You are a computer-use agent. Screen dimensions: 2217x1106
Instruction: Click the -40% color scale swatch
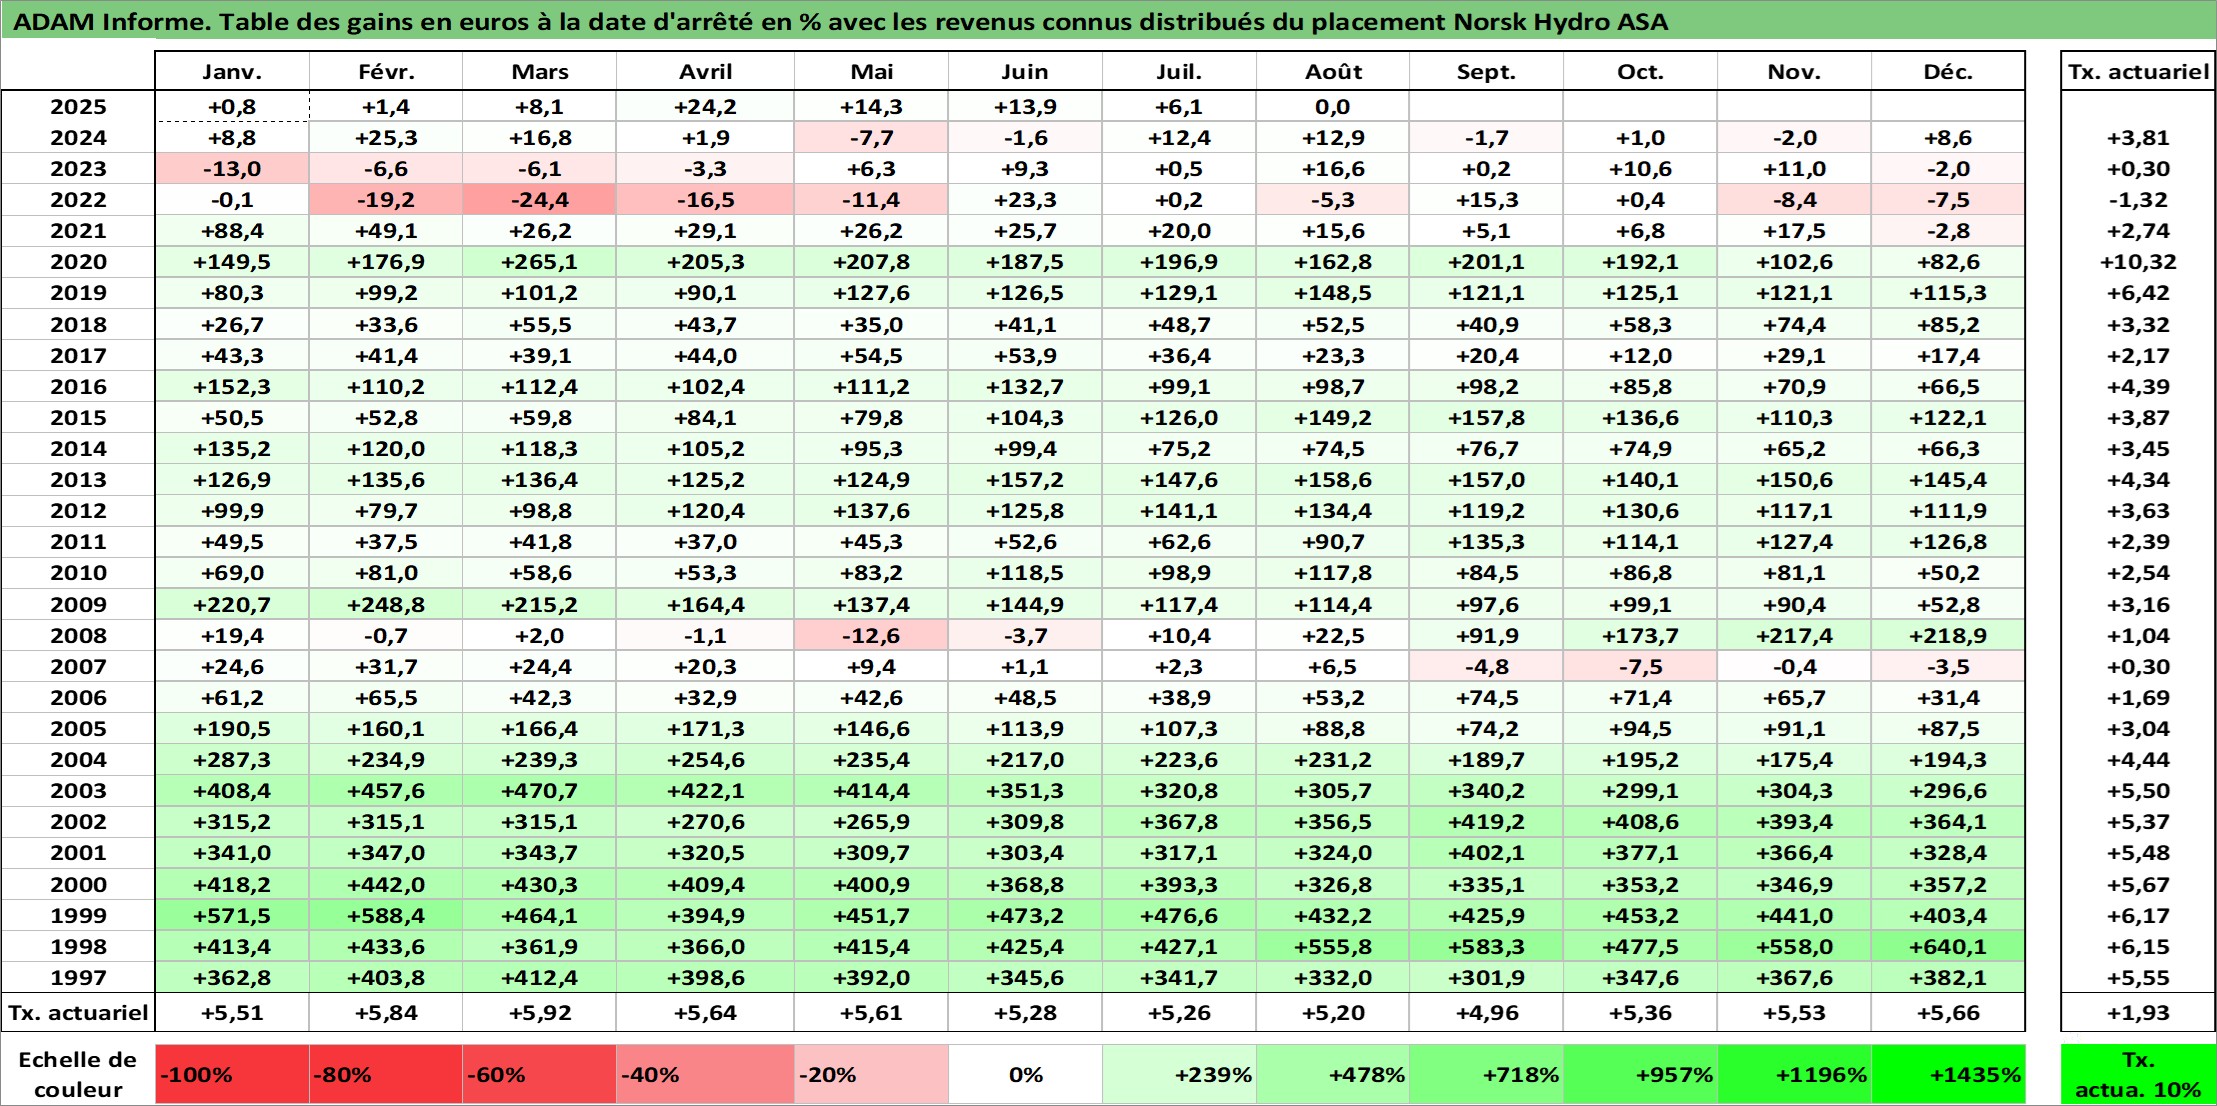click(706, 1075)
